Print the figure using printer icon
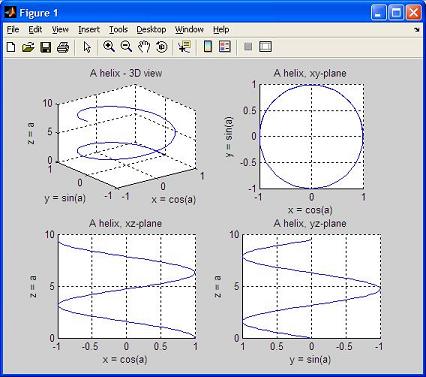 pyautogui.click(x=63, y=47)
